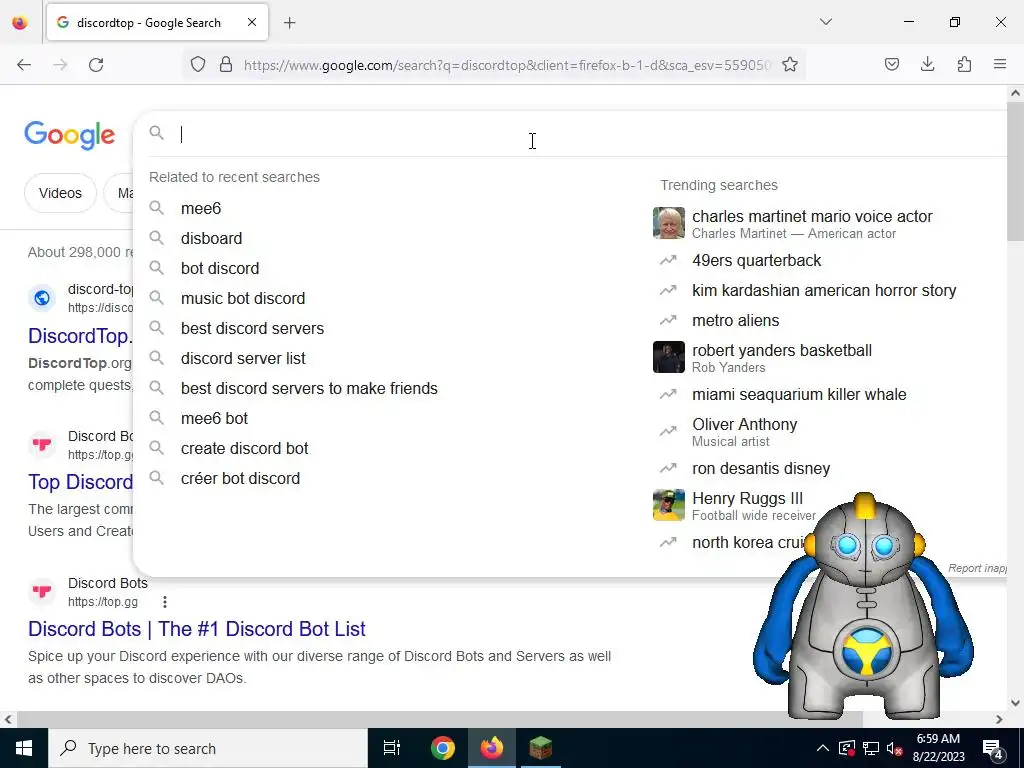Click discord-top globe favicon
Screen dimensions: 1024x768
tap(42, 298)
